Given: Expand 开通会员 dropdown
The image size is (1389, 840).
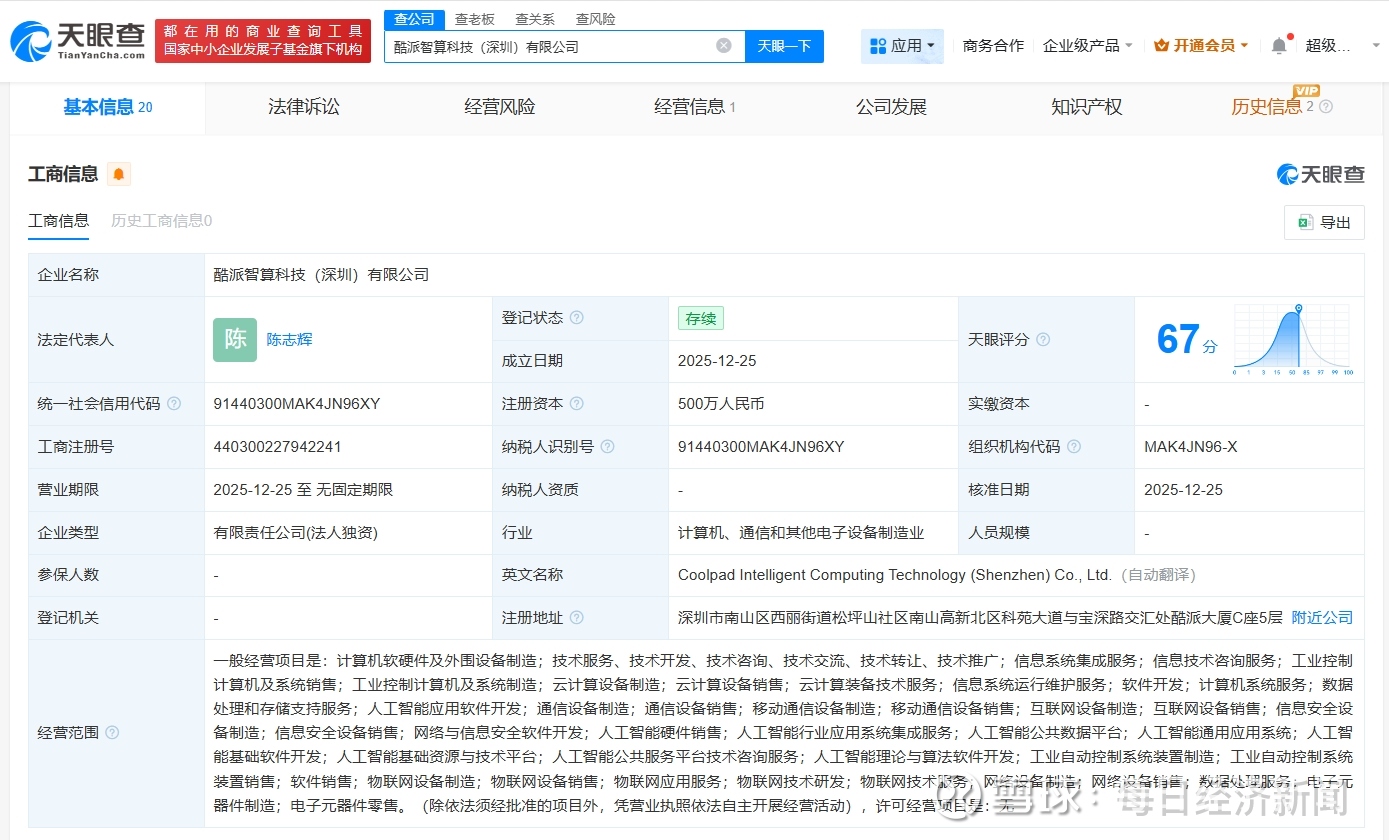Looking at the screenshot, I should click(1200, 46).
